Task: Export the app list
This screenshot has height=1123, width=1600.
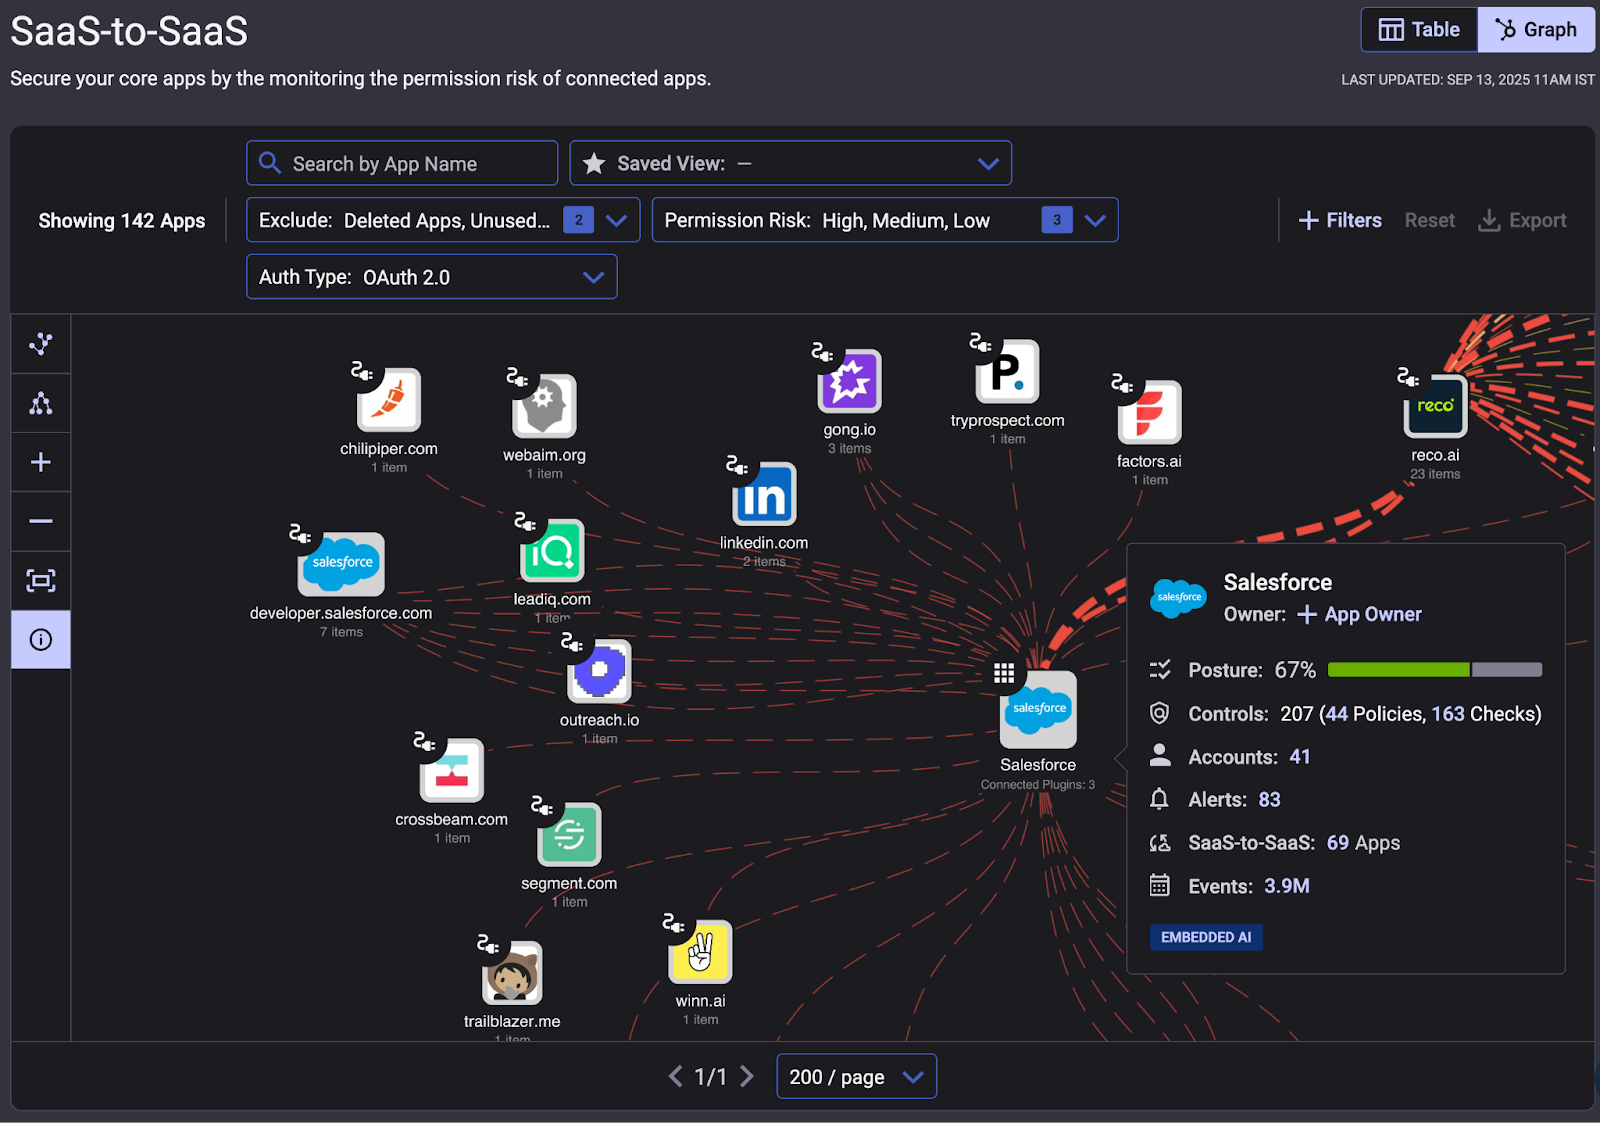Action: [x=1523, y=220]
